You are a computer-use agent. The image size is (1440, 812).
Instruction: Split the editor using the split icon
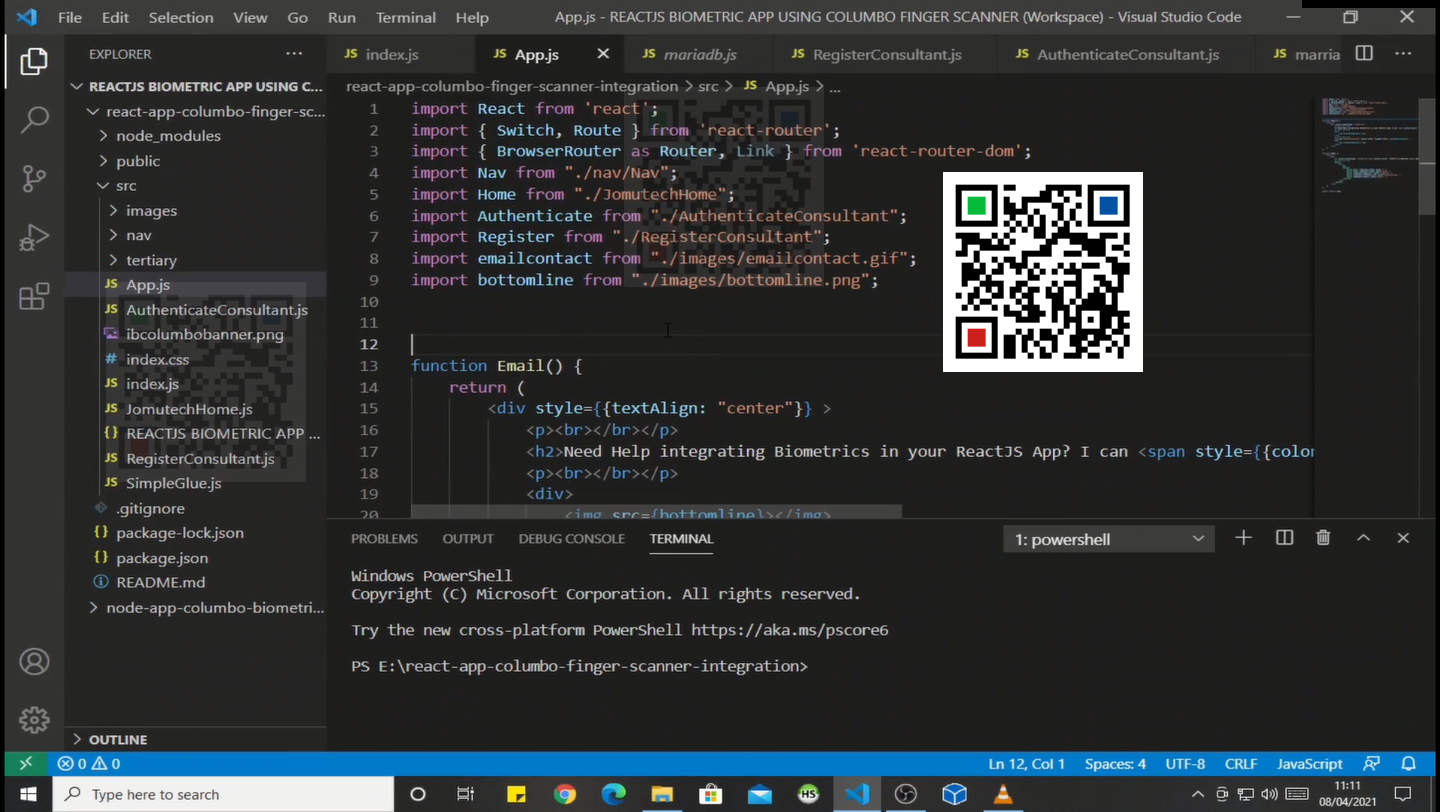[1363, 54]
